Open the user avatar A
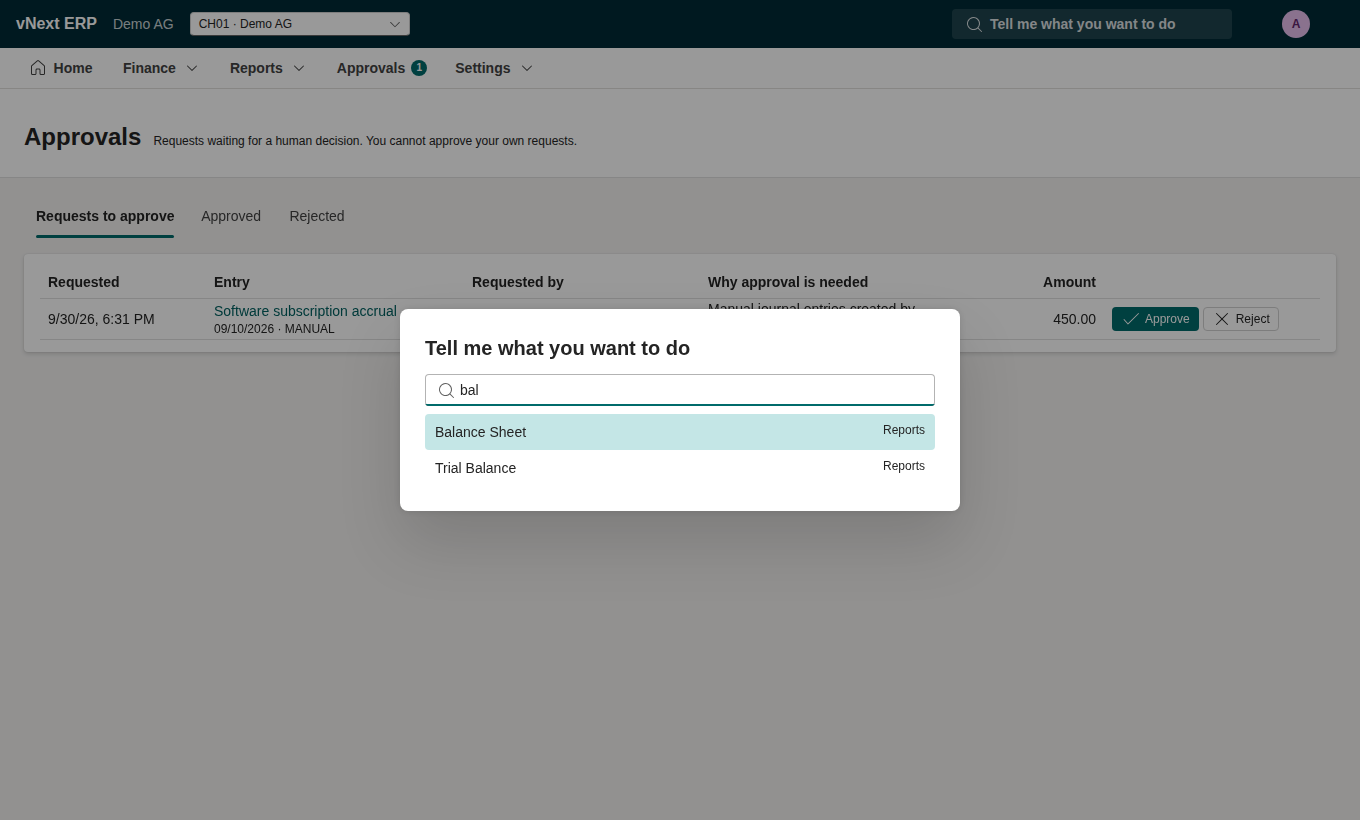The width and height of the screenshot is (1360, 820). (1296, 24)
